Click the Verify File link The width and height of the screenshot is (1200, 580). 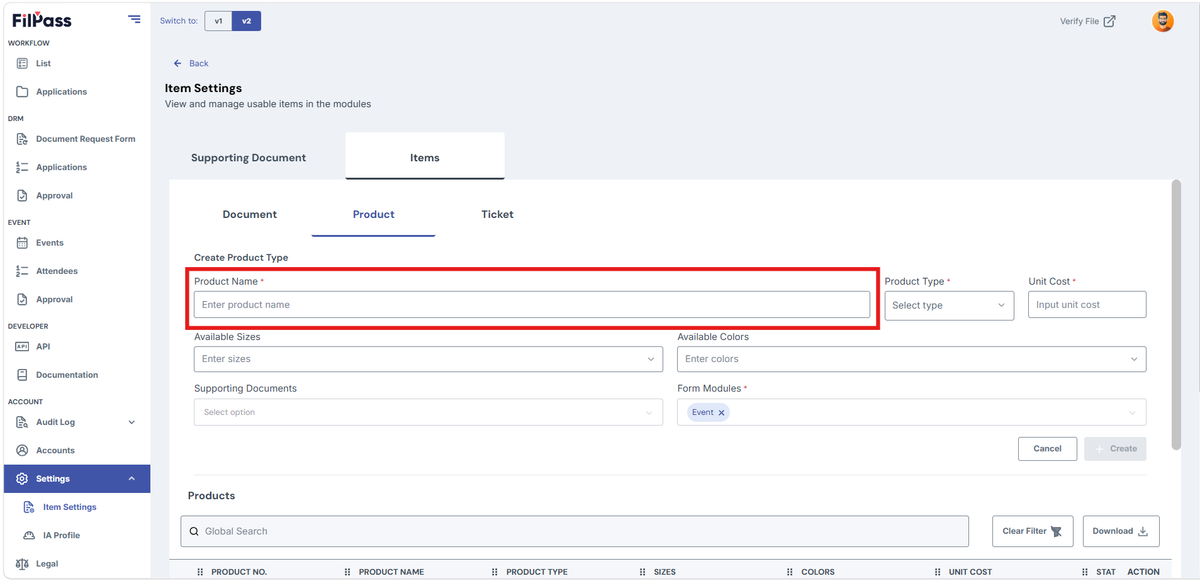coord(1088,21)
